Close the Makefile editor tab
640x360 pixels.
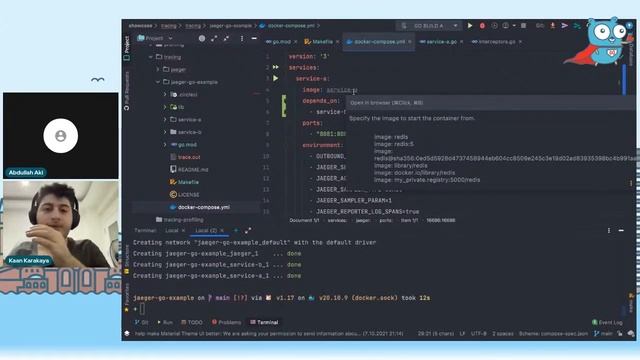pyautogui.click(x=337, y=42)
